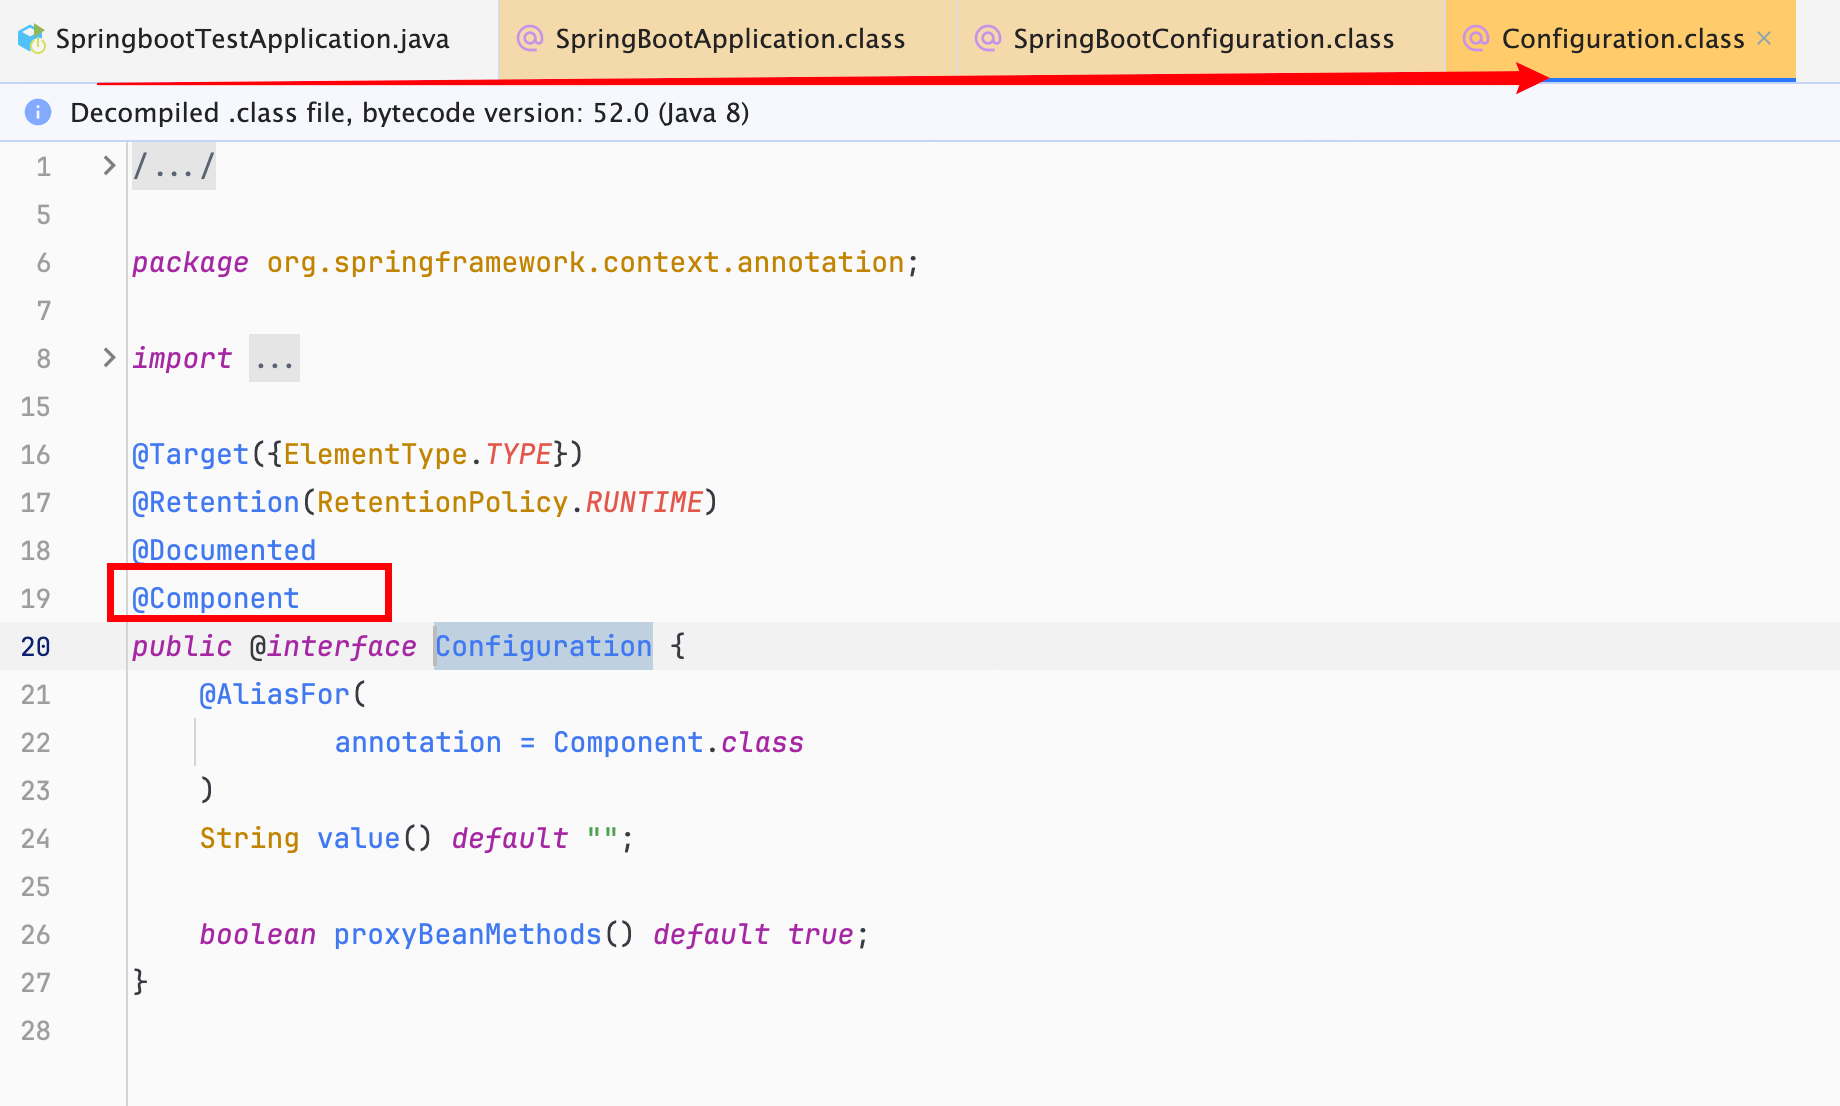Viewport: 1840px width, 1106px height.
Task: Click the annotation attribute name on line 22
Action: coord(418,742)
